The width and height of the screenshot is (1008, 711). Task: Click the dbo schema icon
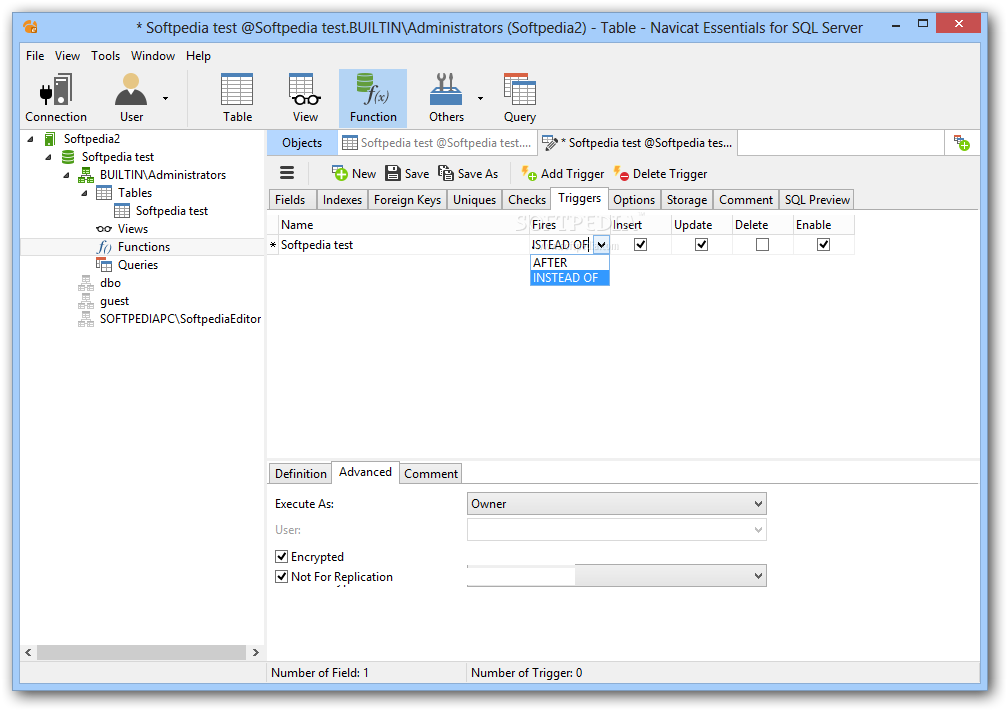pos(86,283)
